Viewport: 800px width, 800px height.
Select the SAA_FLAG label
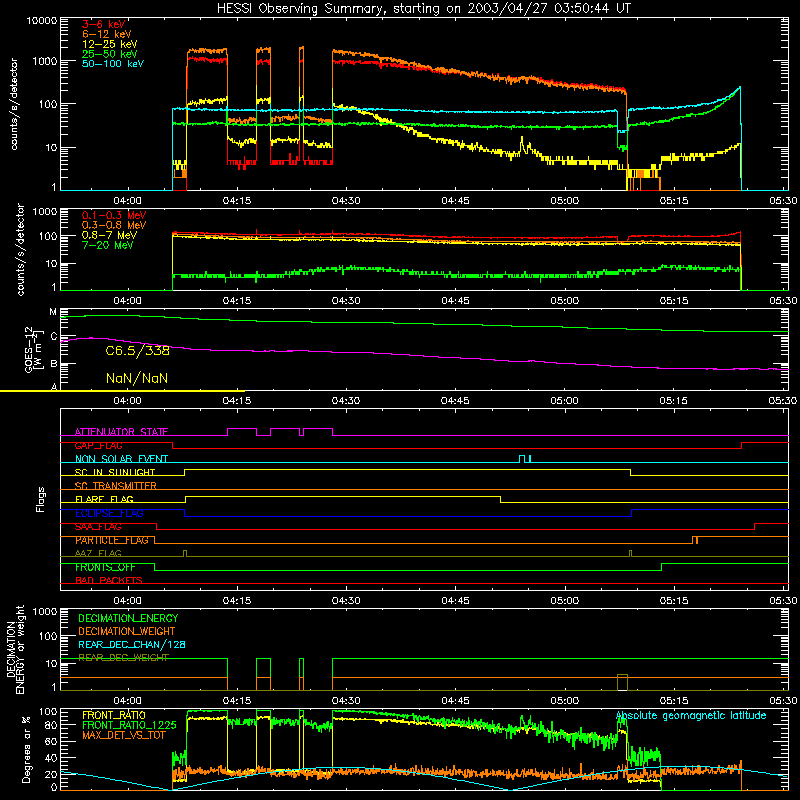[x=98, y=527]
